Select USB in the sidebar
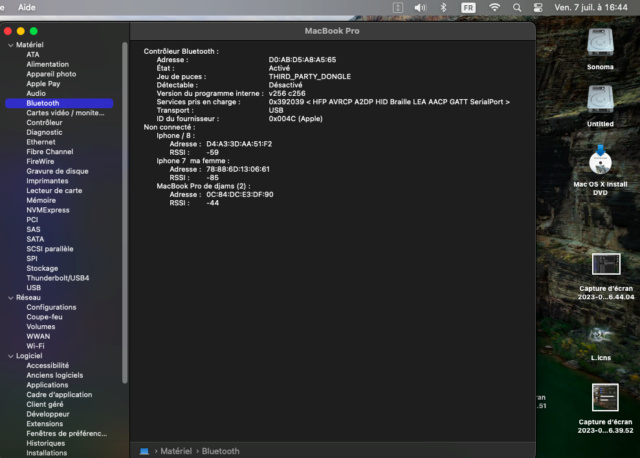640x458 pixels. point(33,288)
